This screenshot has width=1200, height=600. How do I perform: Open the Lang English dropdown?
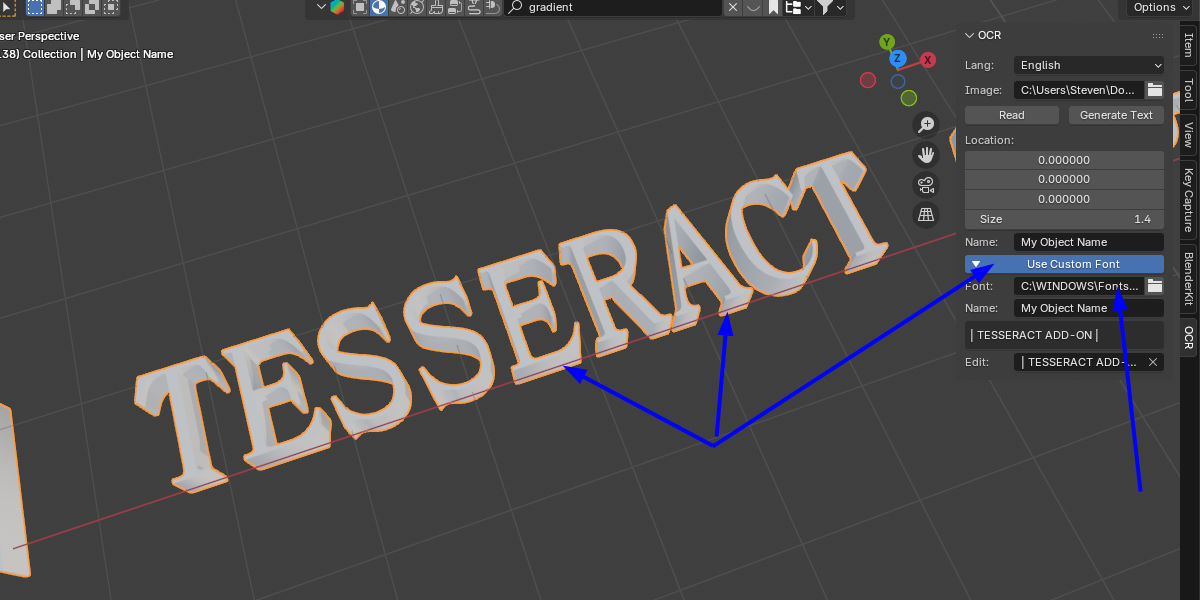point(1088,65)
